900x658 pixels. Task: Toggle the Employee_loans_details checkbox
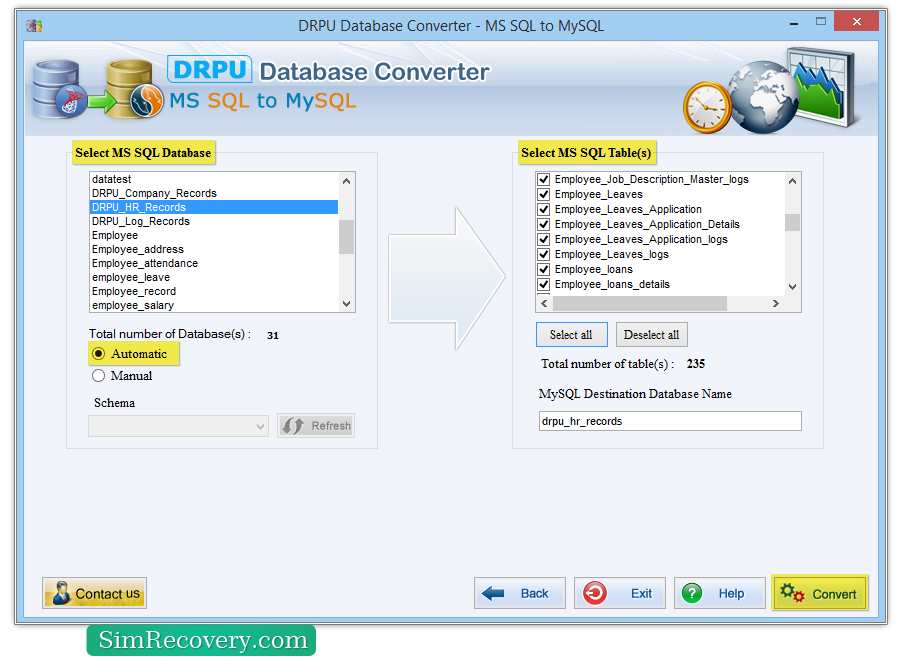[544, 284]
